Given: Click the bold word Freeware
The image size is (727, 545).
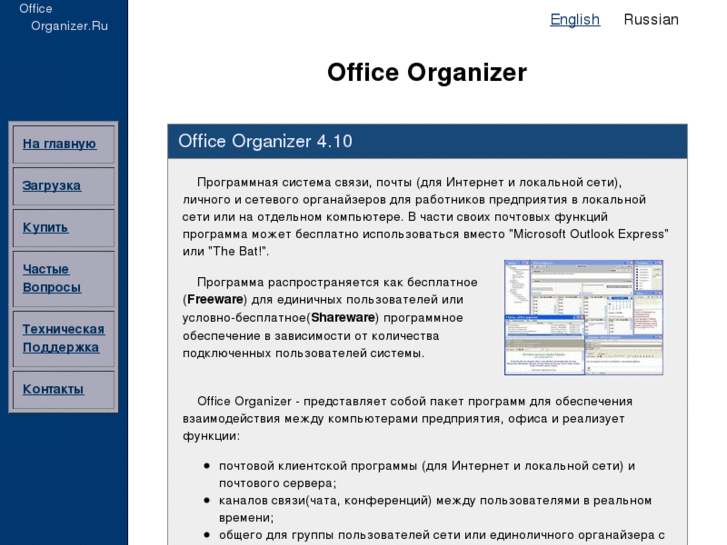Looking at the screenshot, I should pos(215,300).
